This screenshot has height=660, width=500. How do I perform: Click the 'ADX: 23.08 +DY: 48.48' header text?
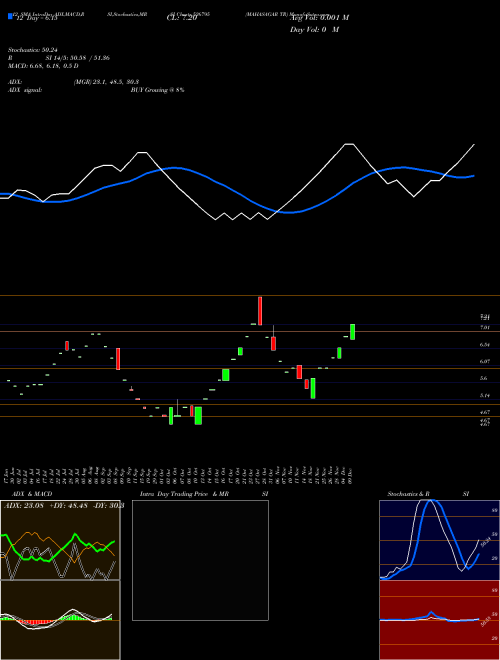tap(46, 505)
